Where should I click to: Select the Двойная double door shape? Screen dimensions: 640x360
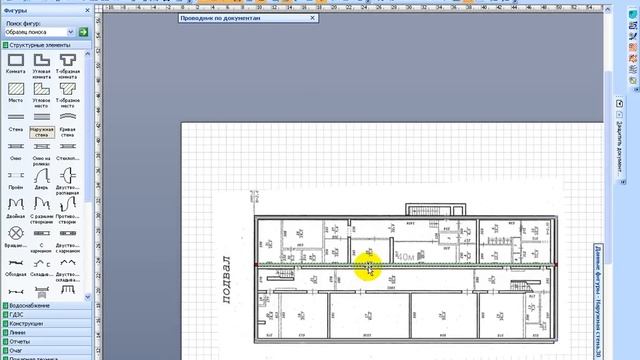16,208
